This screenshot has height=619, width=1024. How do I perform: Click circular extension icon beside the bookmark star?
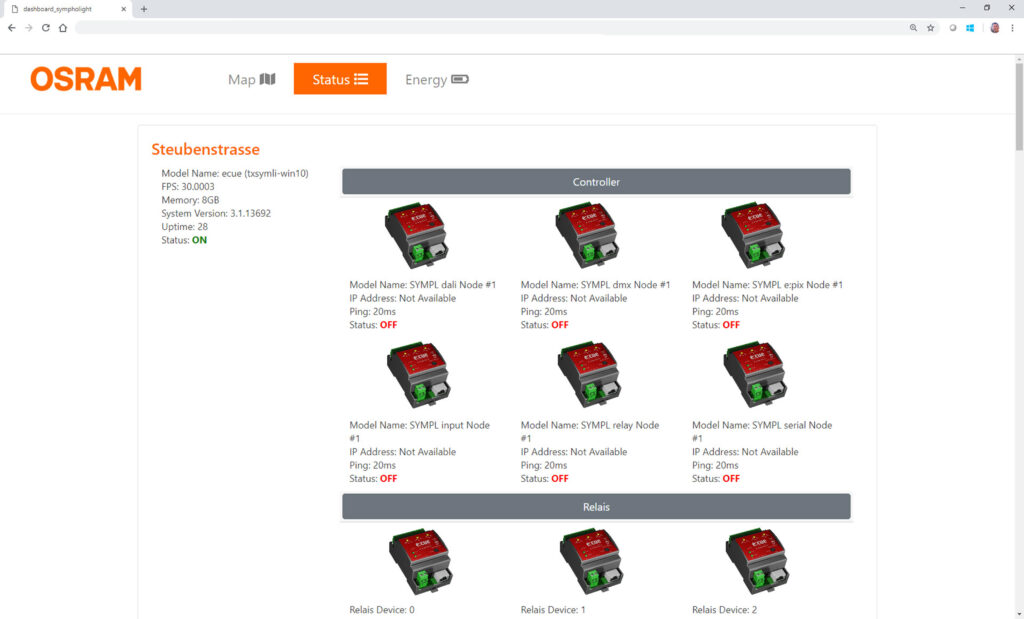click(x=953, y=27)
